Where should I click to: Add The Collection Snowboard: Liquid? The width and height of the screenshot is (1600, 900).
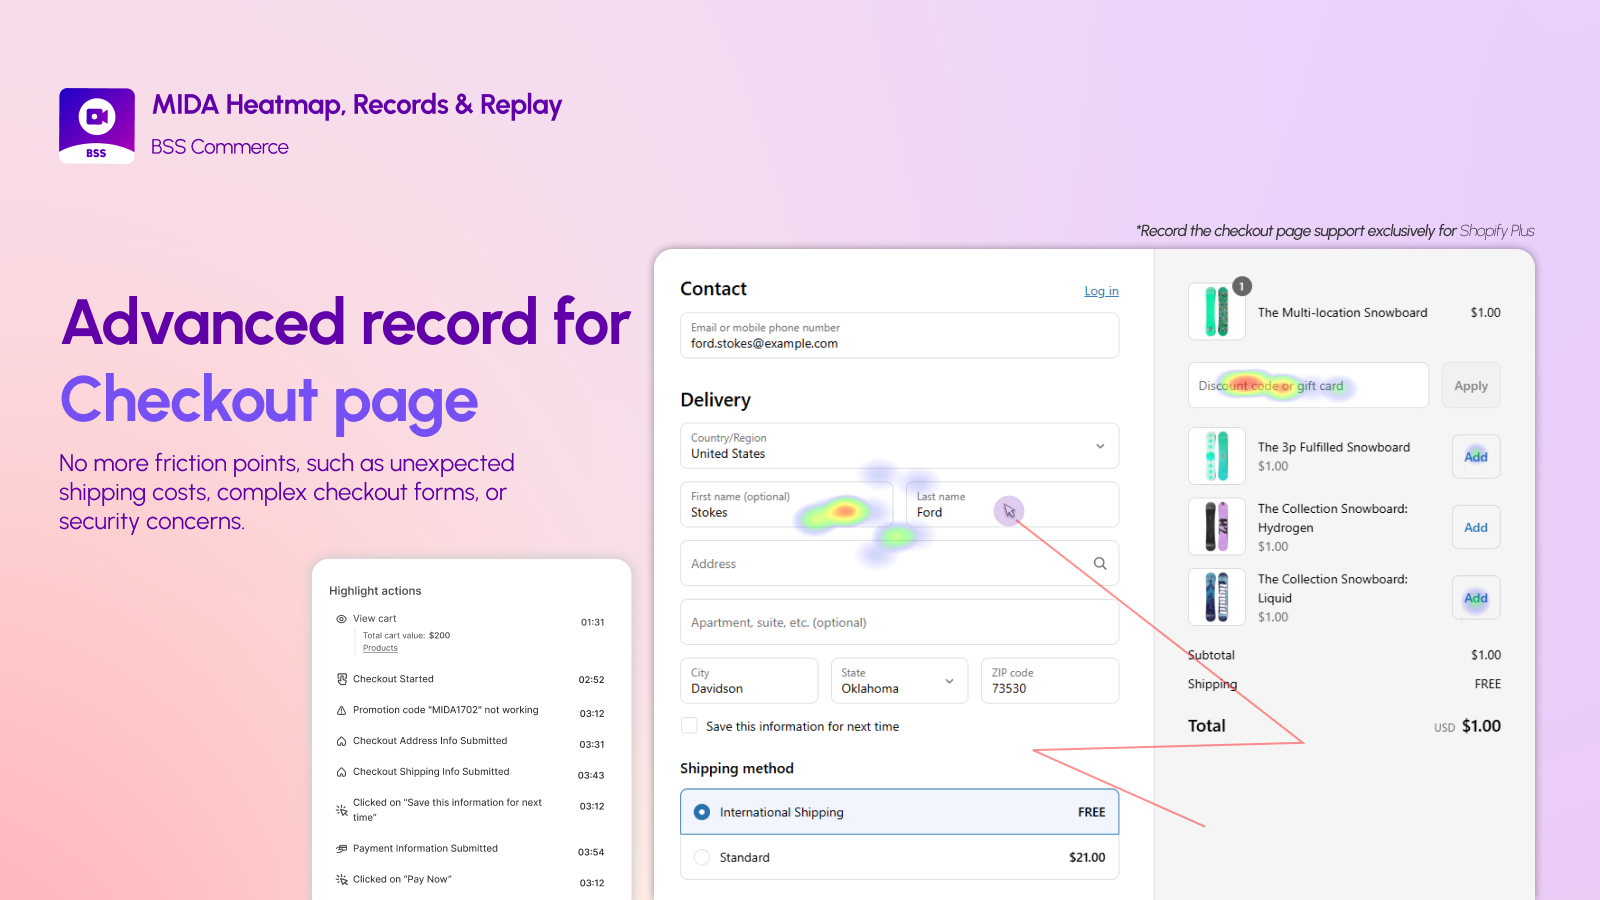(x=1476, y=598)
